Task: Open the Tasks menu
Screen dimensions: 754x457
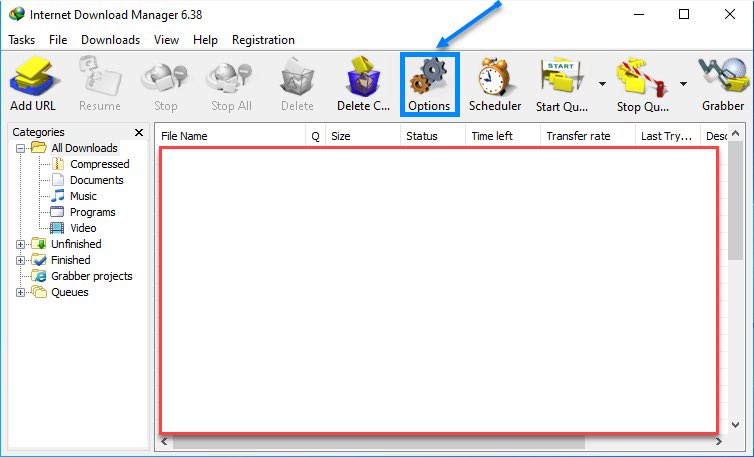Action: [x=22, y=40]
